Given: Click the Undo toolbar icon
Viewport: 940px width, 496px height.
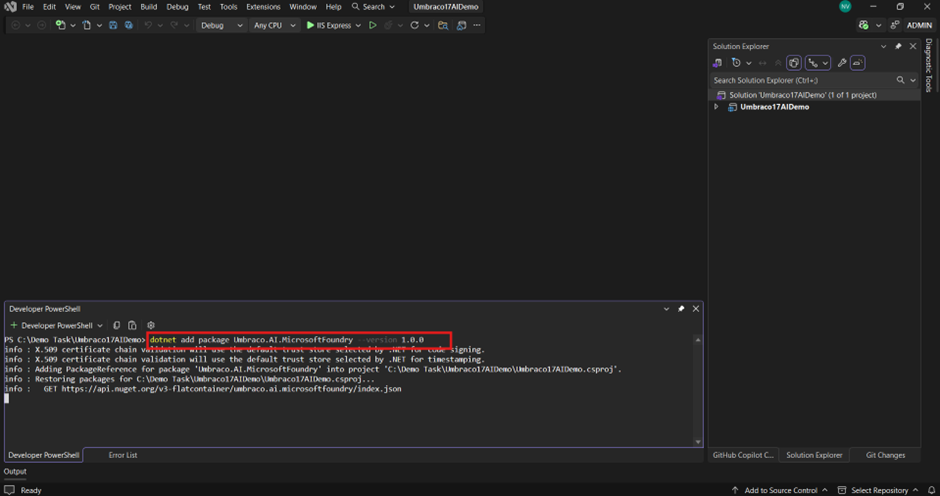Looking at the screenshot, I should click(x=148, y=25).
